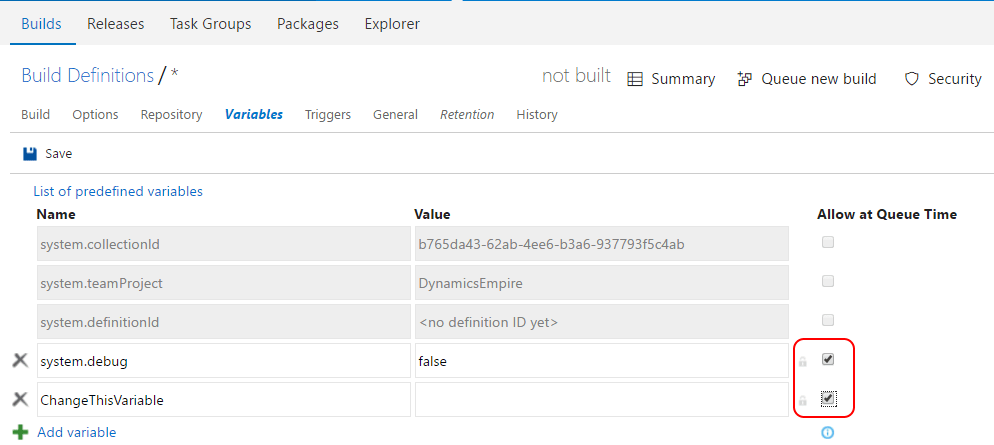
Task: Click the system.debug value field
Action: point(600,361)
